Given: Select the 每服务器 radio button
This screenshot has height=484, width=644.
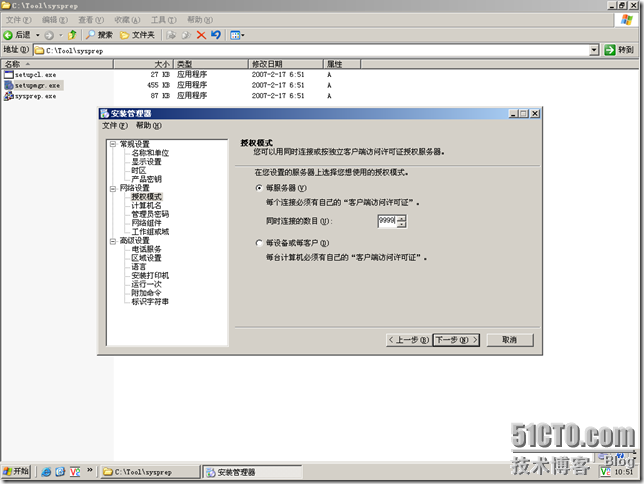Looking at the screenshot, I should point(259,188).
